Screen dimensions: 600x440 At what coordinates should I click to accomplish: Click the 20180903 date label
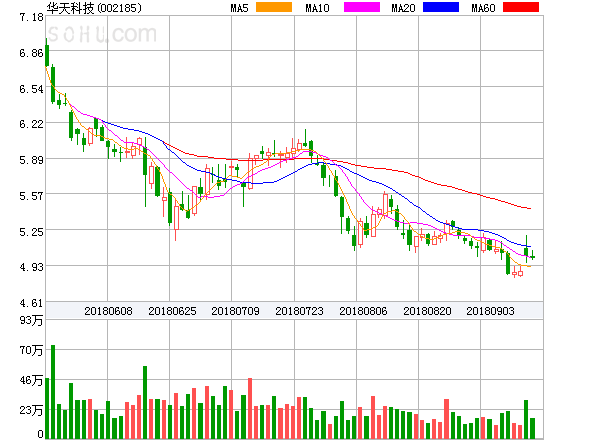(491, 311)
